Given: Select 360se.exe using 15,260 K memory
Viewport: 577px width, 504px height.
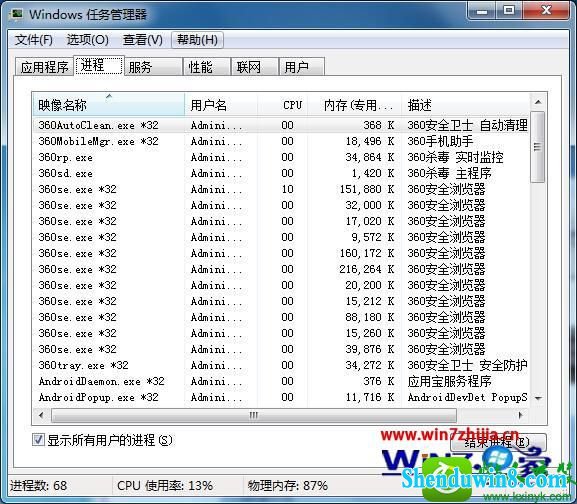Looking at the screenshot, I should [281, 333].
